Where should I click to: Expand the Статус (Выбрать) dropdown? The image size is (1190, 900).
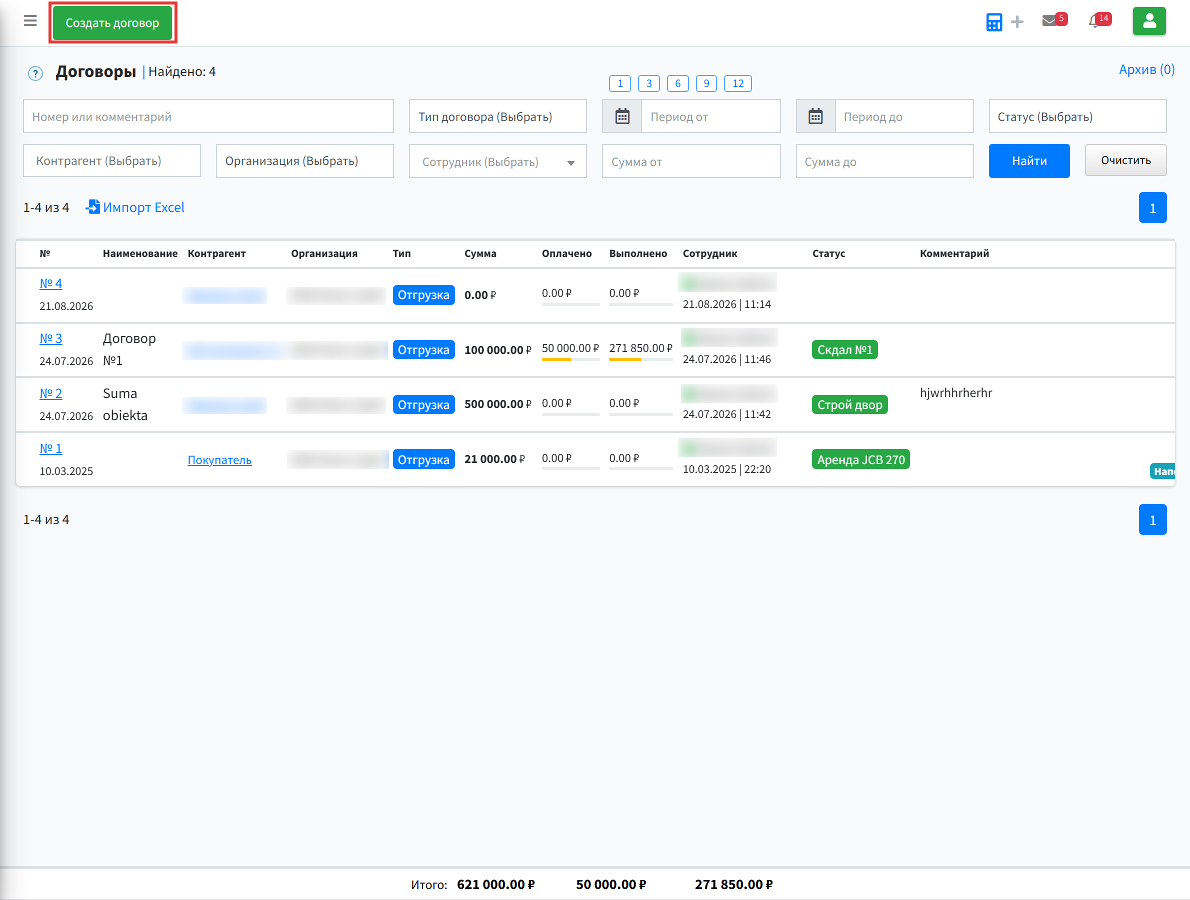(x=1077, y=116)
